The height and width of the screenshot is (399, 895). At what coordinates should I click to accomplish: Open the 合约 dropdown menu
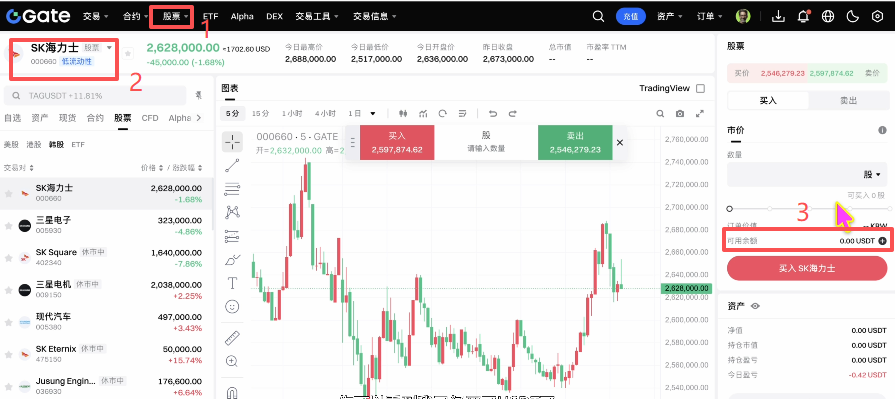[x=135, y=17]
